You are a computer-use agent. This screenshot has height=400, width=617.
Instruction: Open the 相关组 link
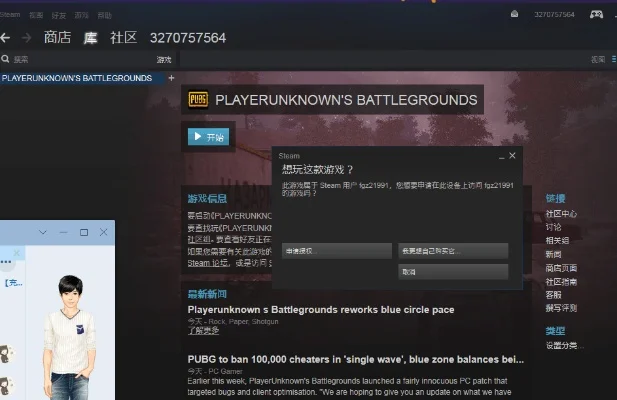tap(557, 241)
